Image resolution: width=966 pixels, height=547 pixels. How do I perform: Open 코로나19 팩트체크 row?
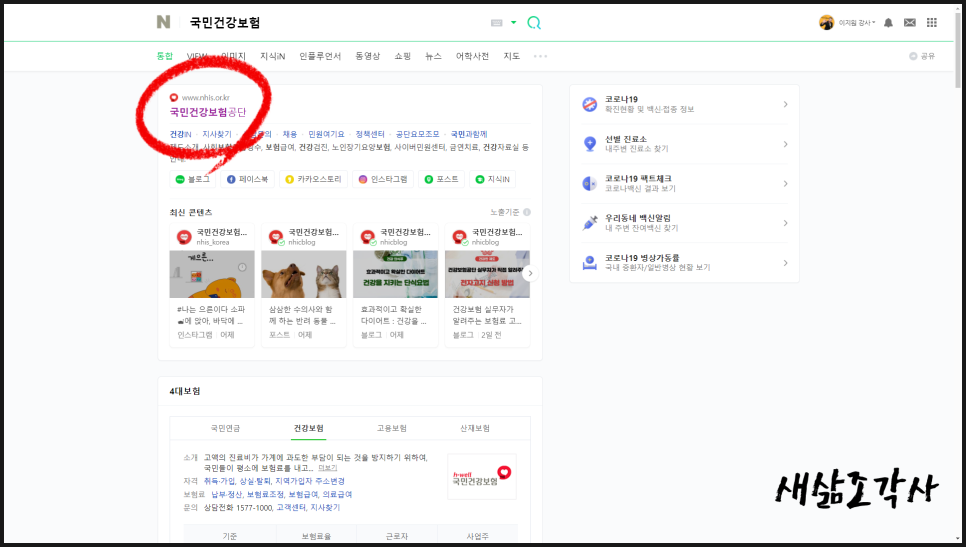684,184
